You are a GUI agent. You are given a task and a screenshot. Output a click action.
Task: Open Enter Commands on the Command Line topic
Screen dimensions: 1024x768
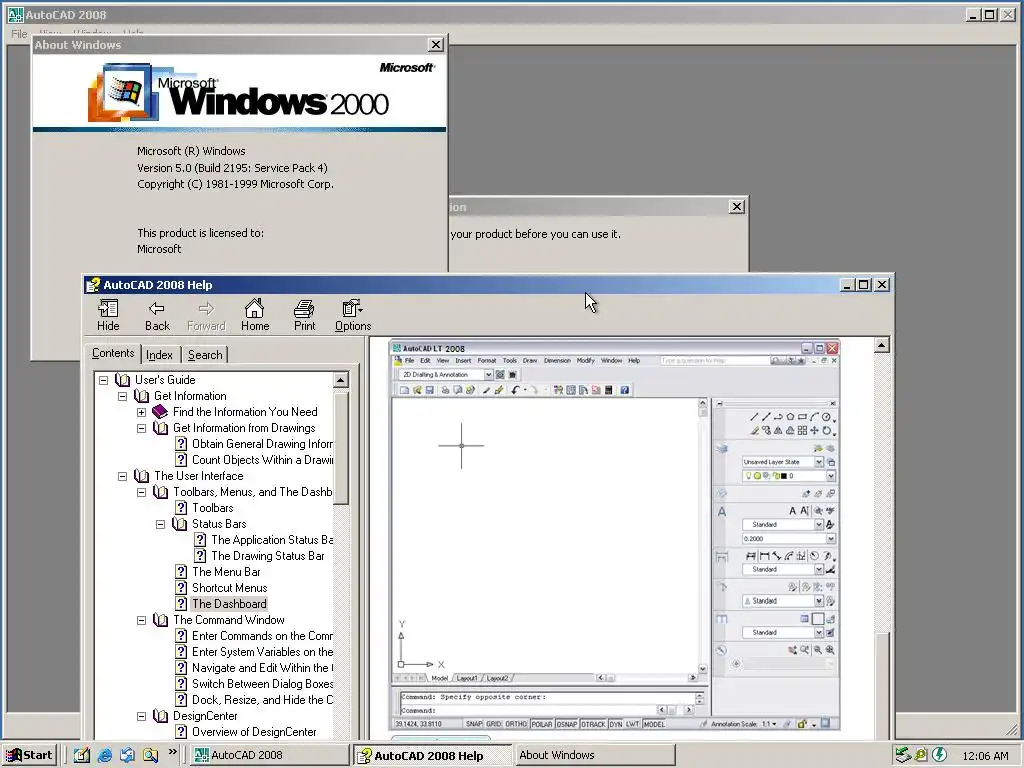tap(262, 635)
